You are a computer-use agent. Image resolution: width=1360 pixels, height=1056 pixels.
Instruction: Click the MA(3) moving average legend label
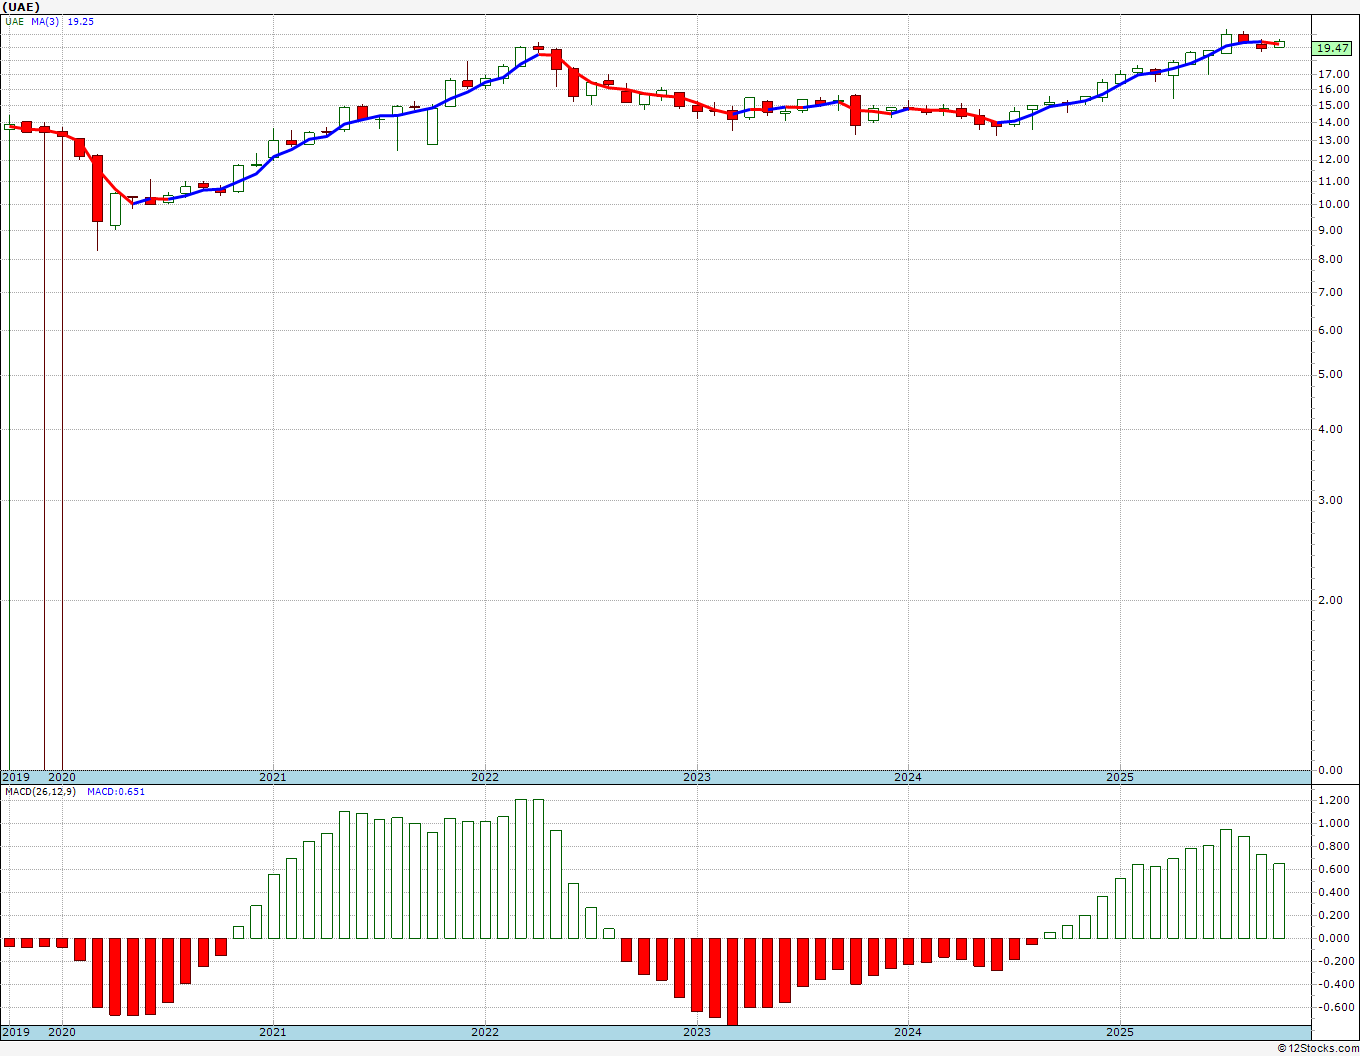44,21
